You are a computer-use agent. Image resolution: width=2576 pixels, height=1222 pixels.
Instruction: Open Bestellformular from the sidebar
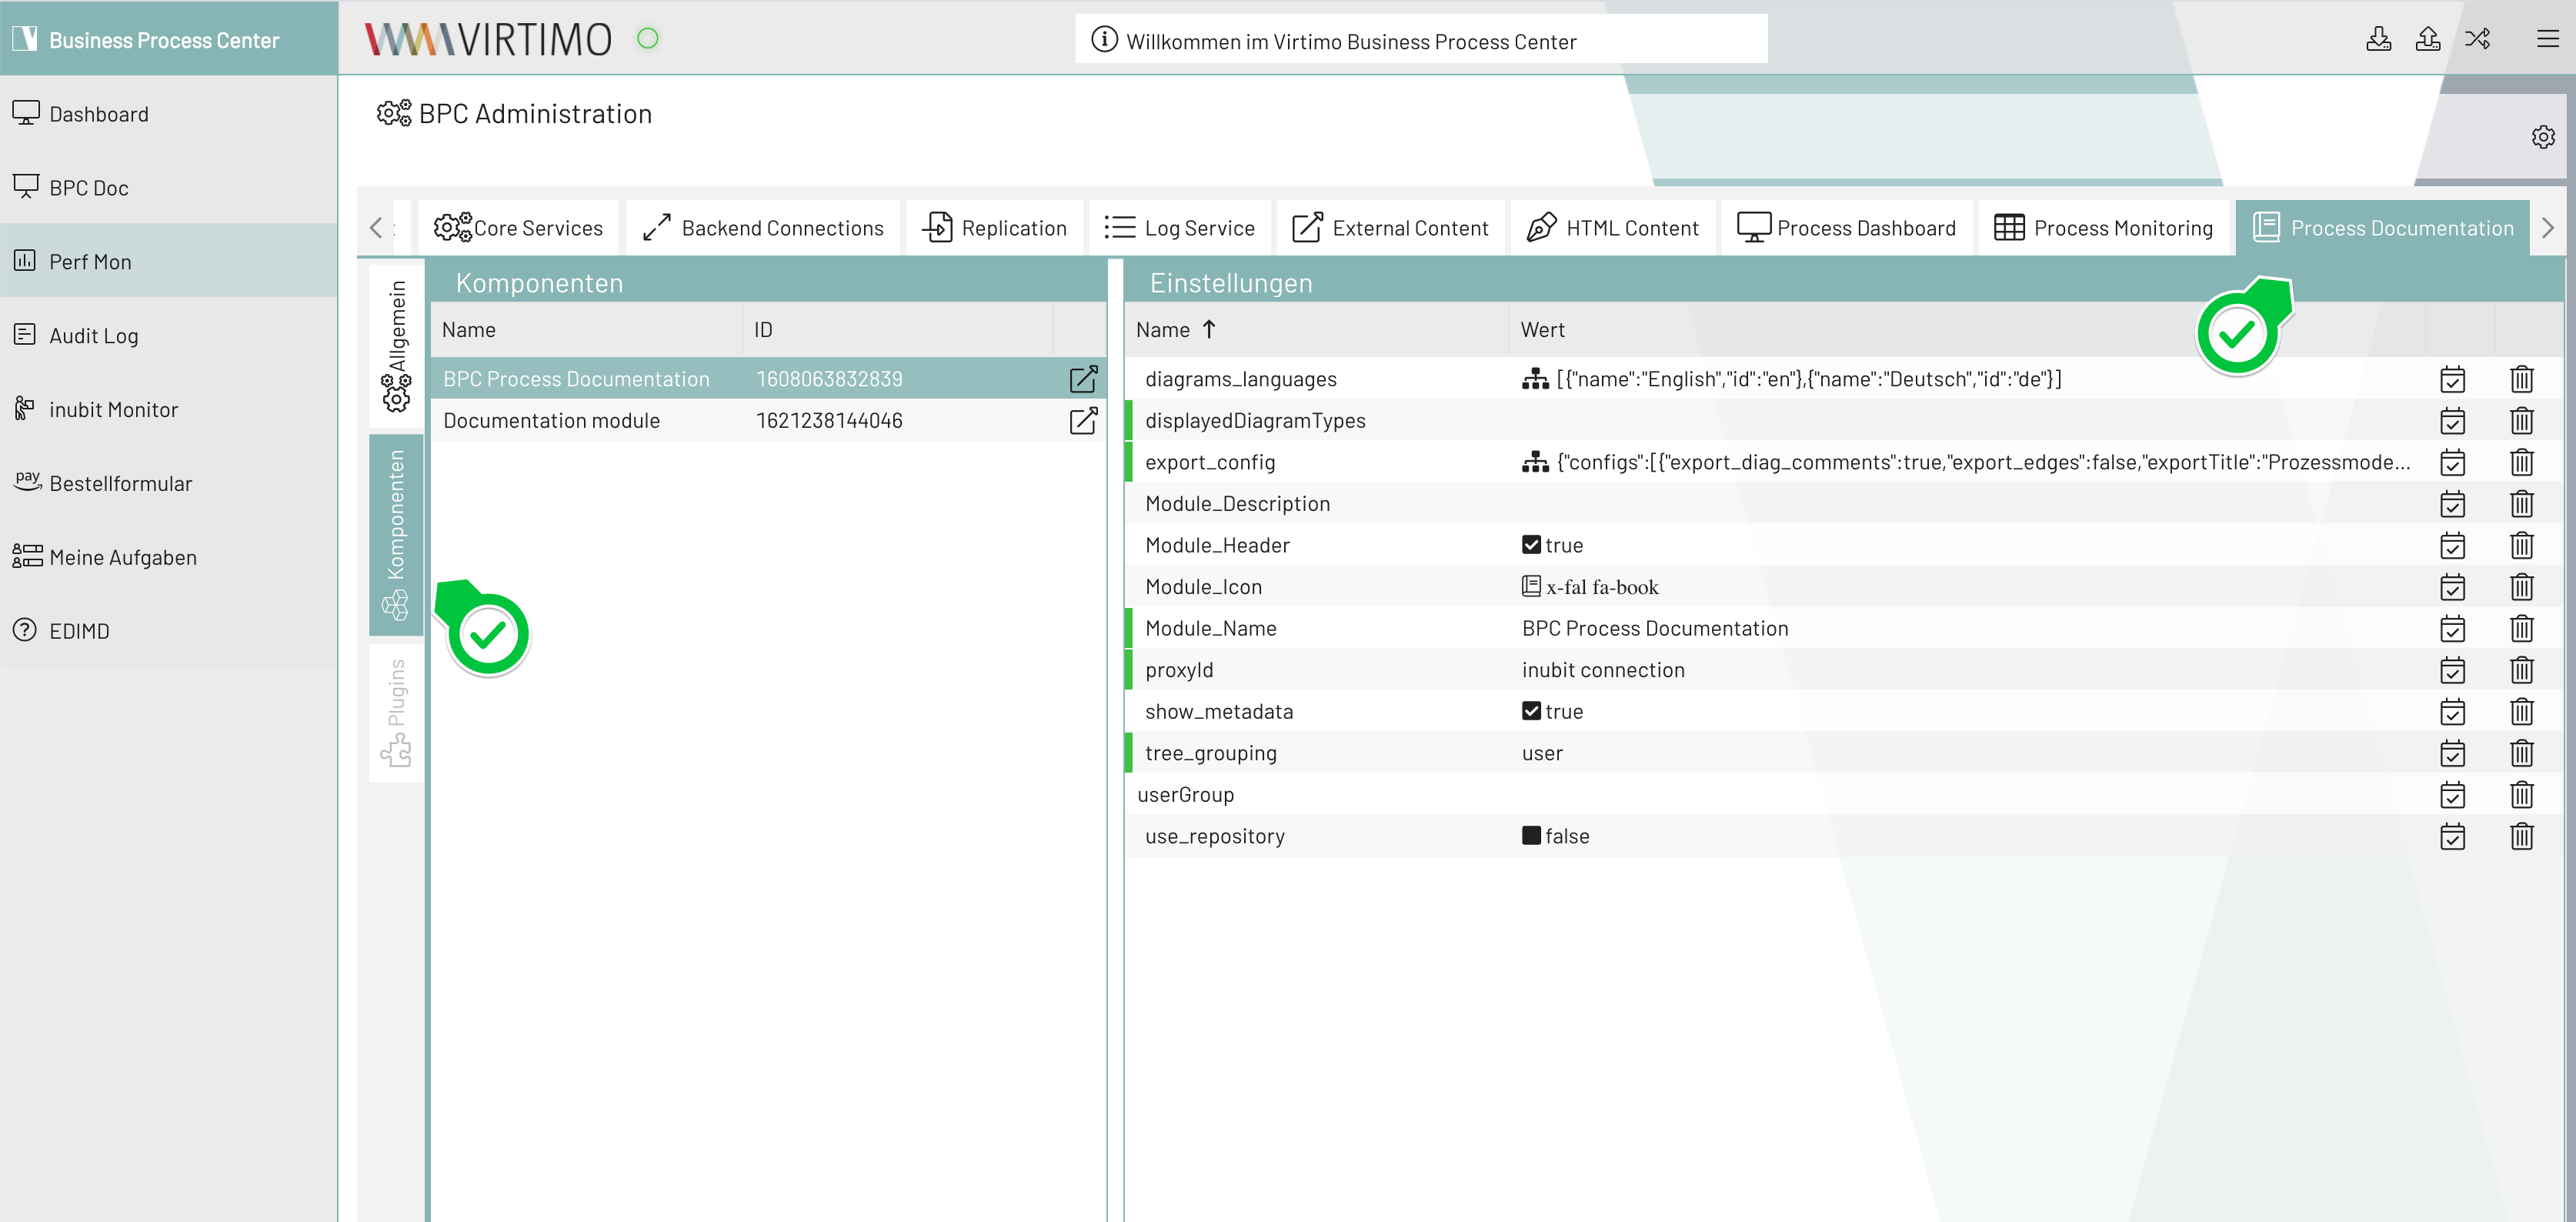120,483
